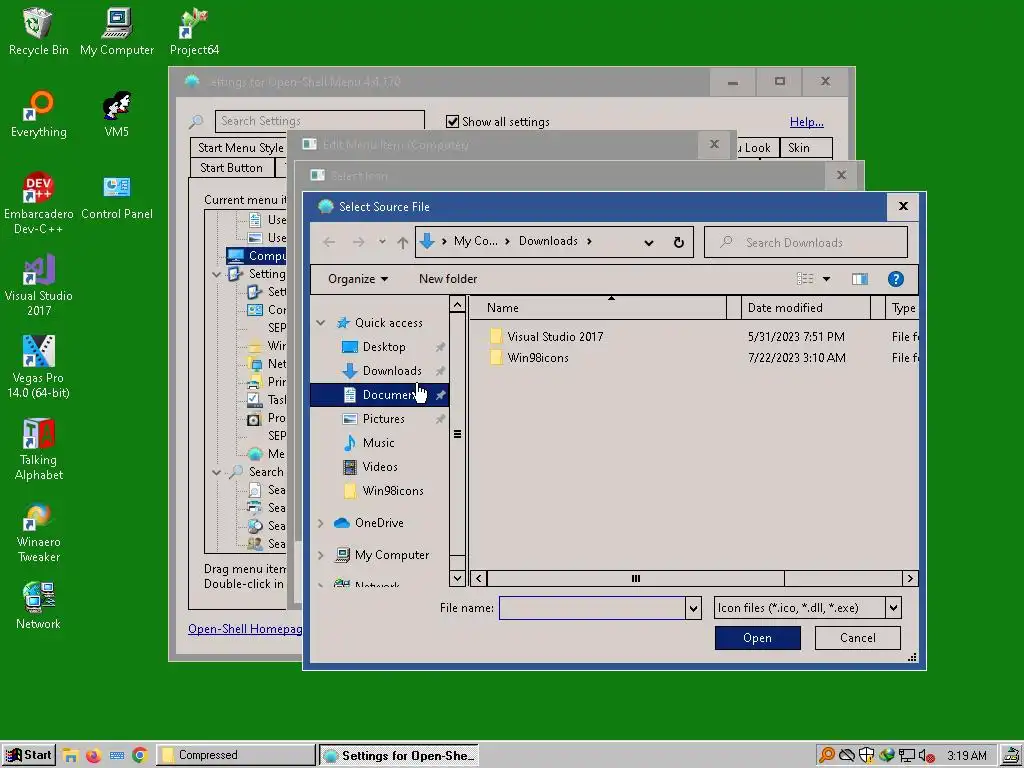Toggle the preview pane button

tap(859, 279)
